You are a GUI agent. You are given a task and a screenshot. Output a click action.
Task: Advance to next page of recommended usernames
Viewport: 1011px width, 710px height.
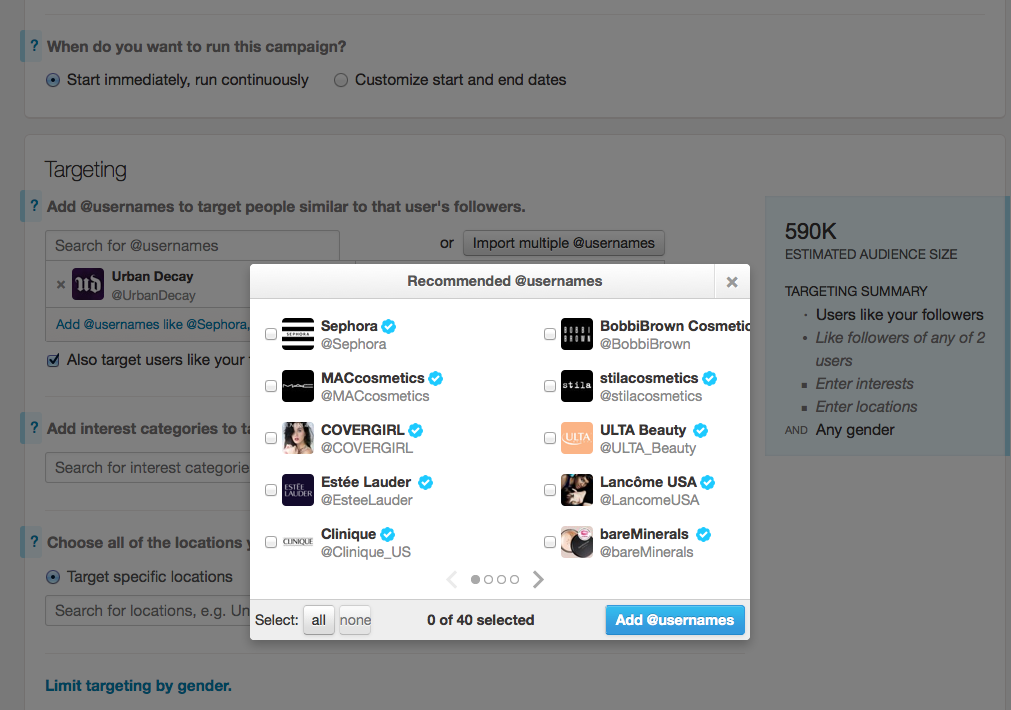point(538,579)
